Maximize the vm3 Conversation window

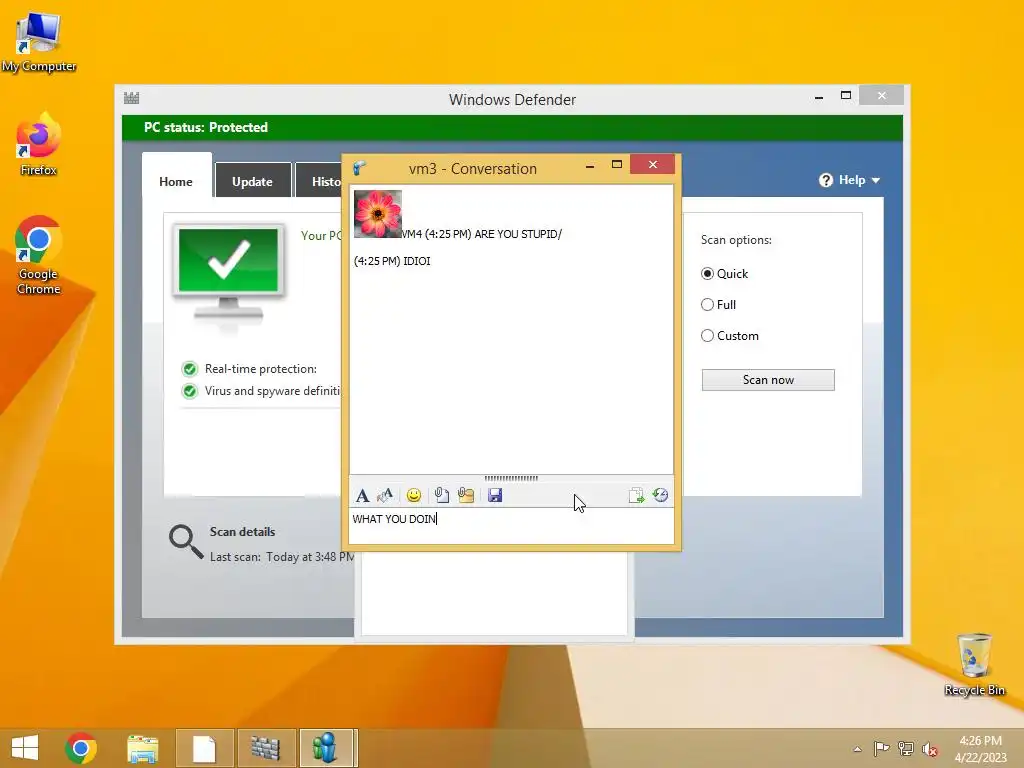pos(616,165)
